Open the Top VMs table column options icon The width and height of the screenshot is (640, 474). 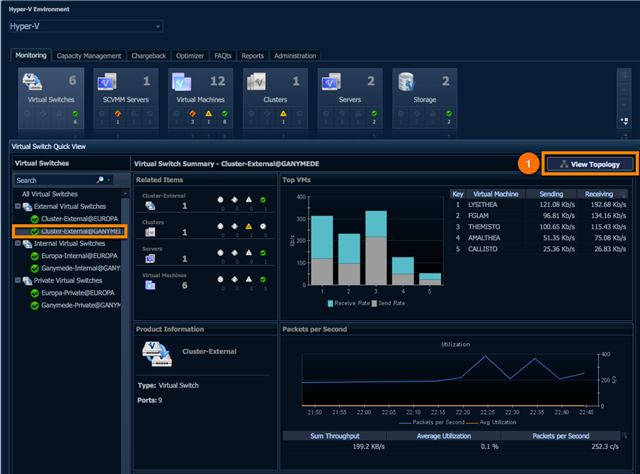(623, 194)
